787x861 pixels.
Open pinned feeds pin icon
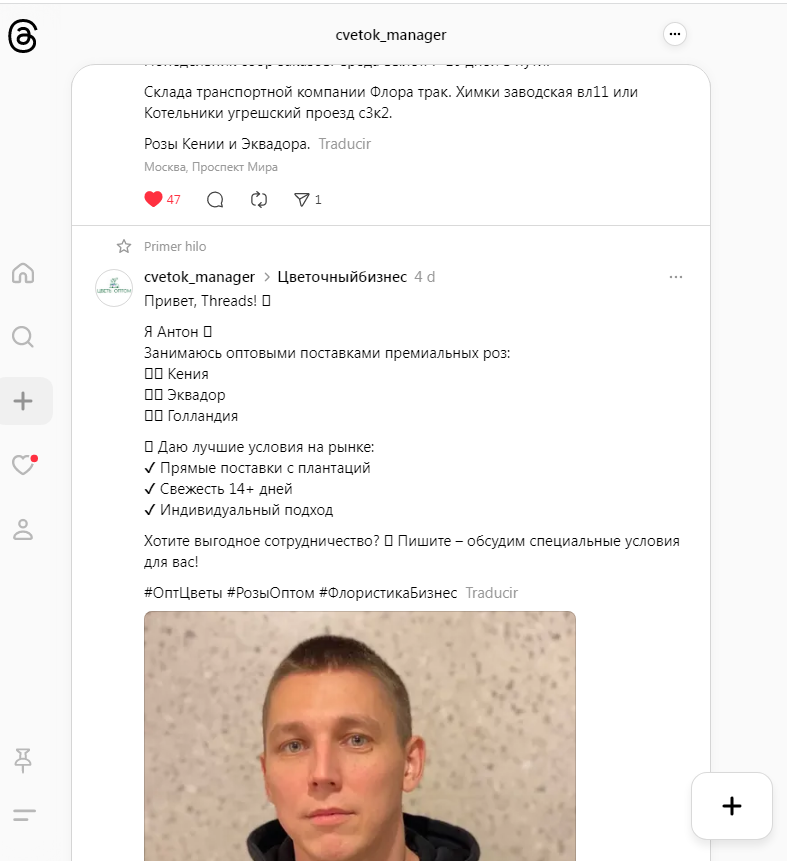(23, 760)
